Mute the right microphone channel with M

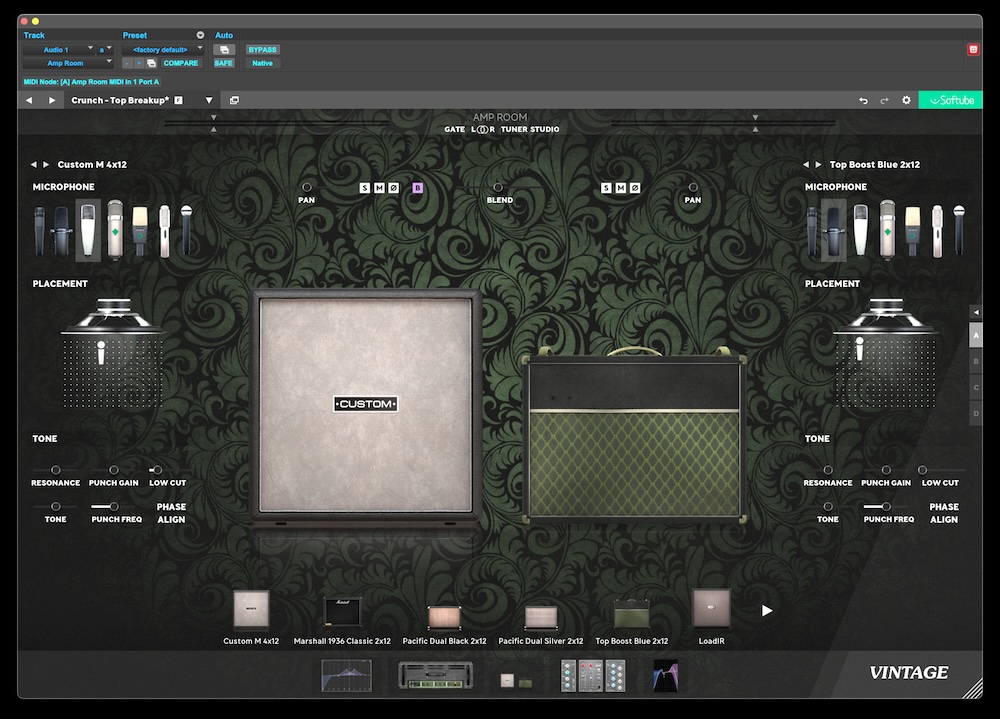[x=621, y=186]
